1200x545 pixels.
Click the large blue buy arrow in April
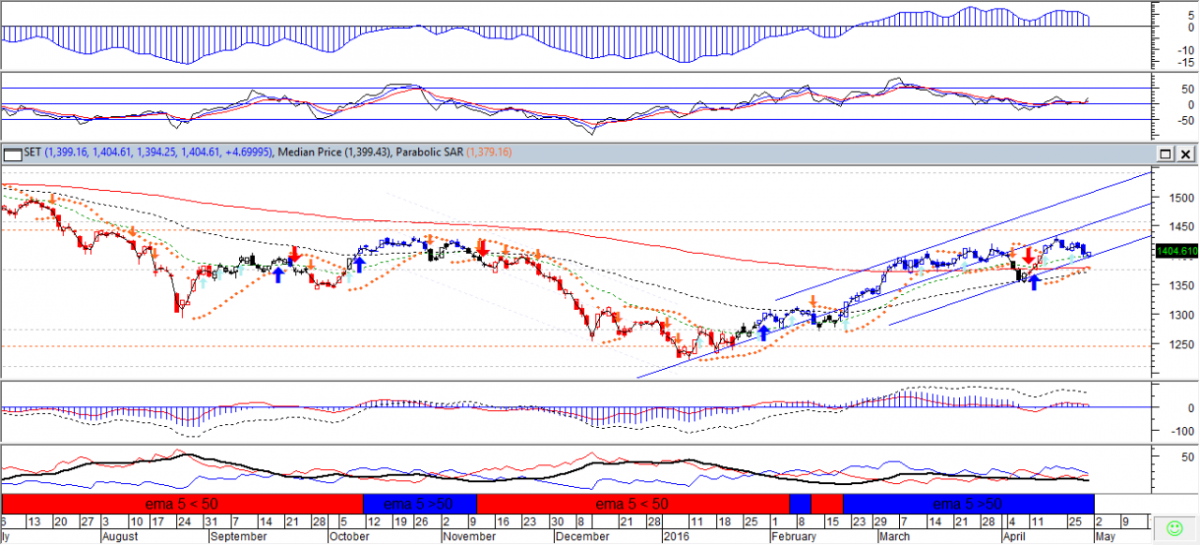pos(1034,283)
